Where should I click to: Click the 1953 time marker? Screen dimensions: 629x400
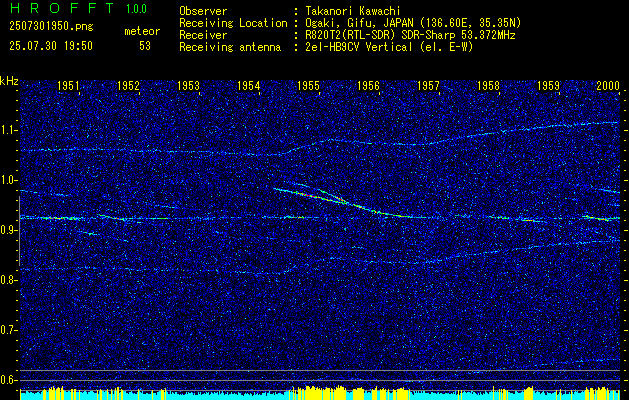[189, 86]
